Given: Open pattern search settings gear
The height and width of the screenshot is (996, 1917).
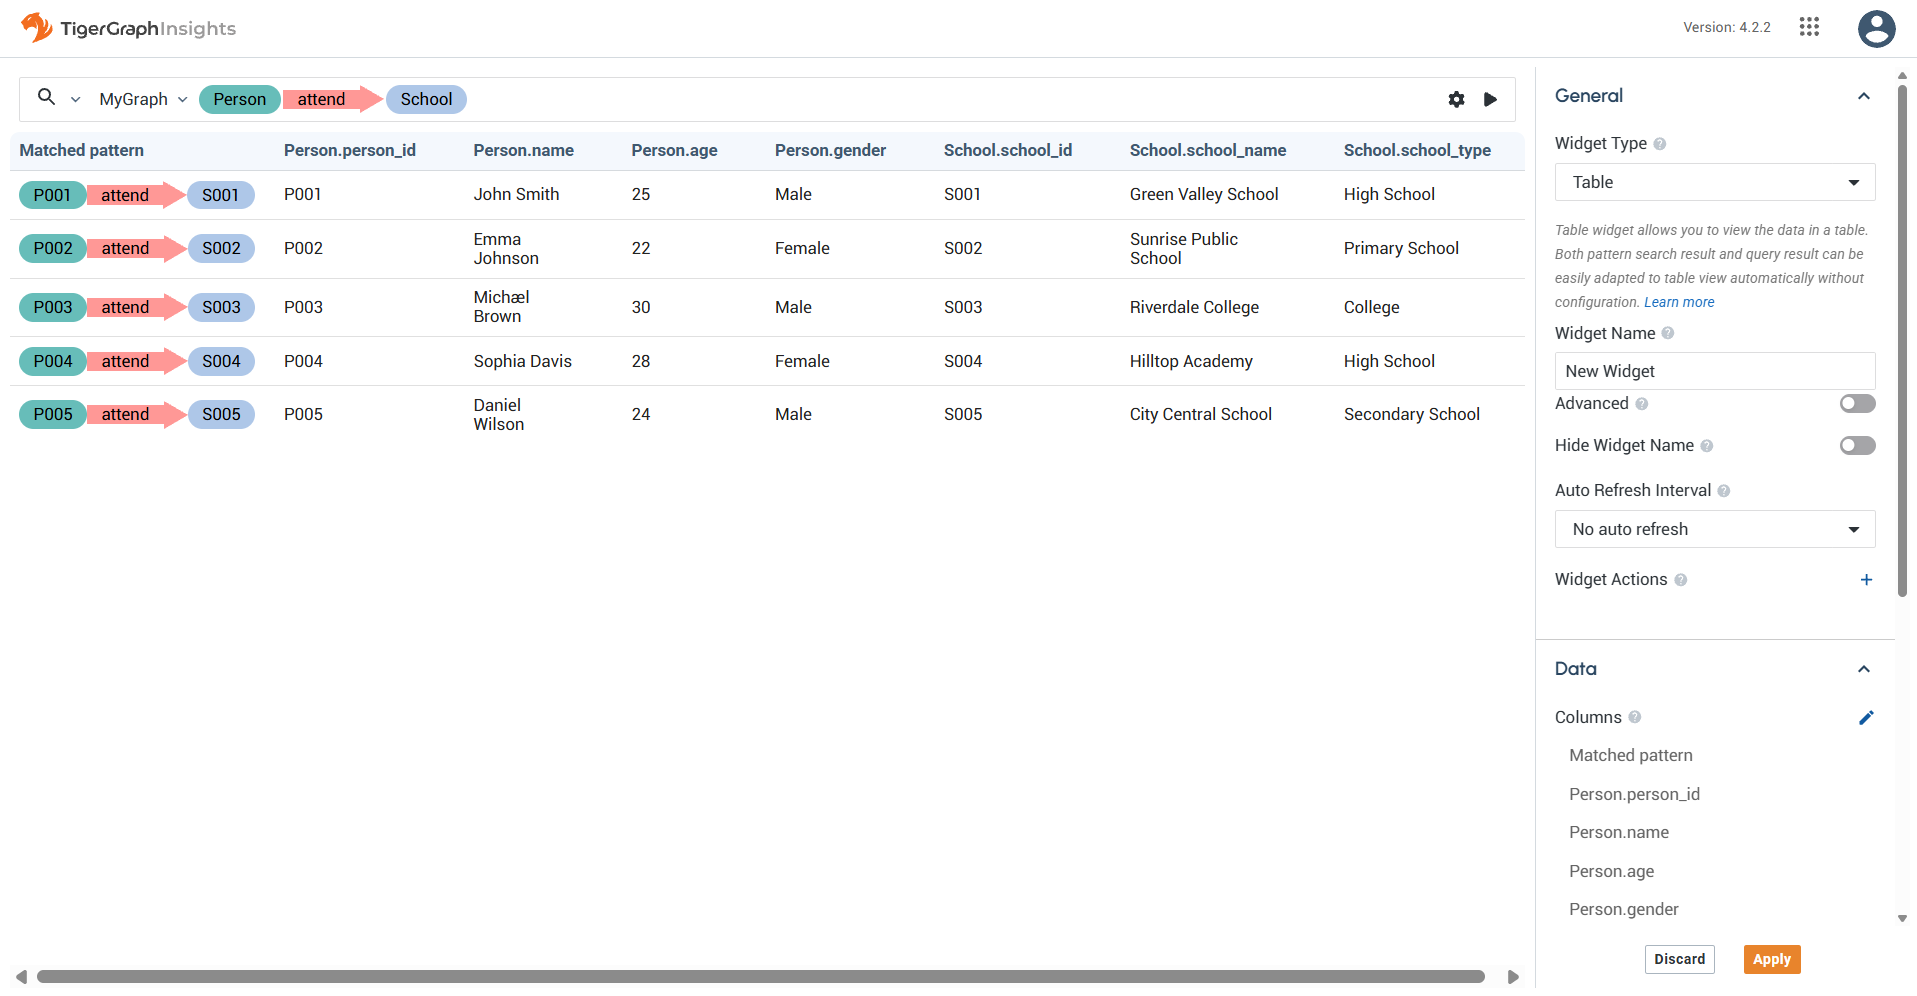Looking at the screenshot, I should (x=1456, y=99).
